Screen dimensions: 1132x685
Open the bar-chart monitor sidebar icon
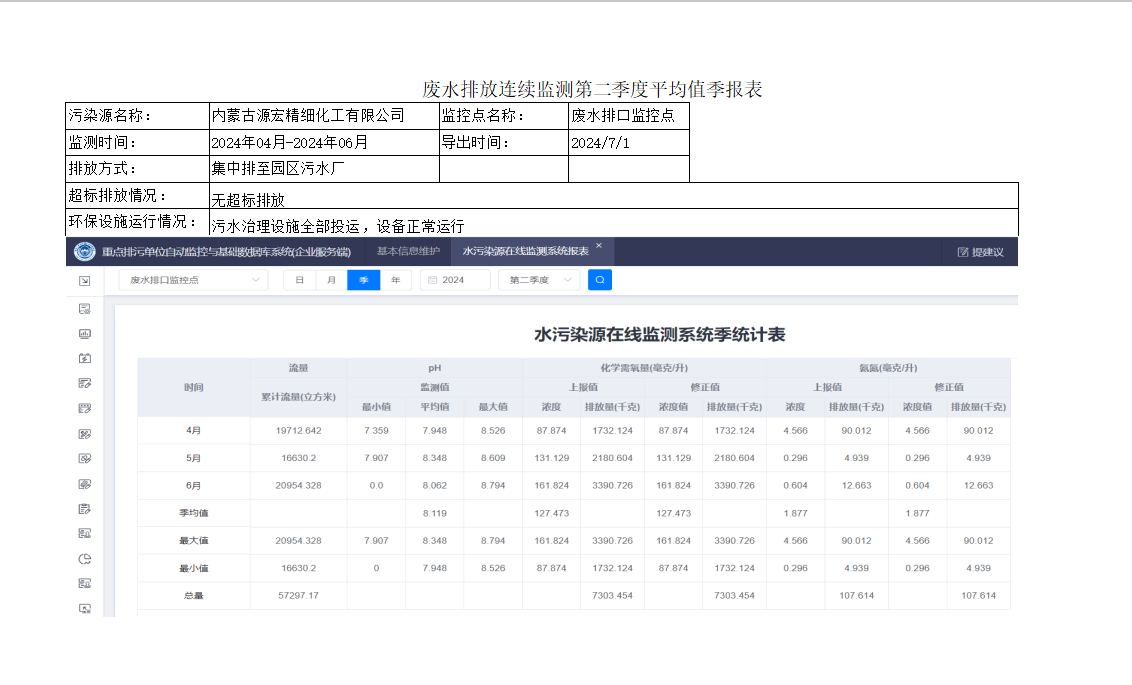84,333
